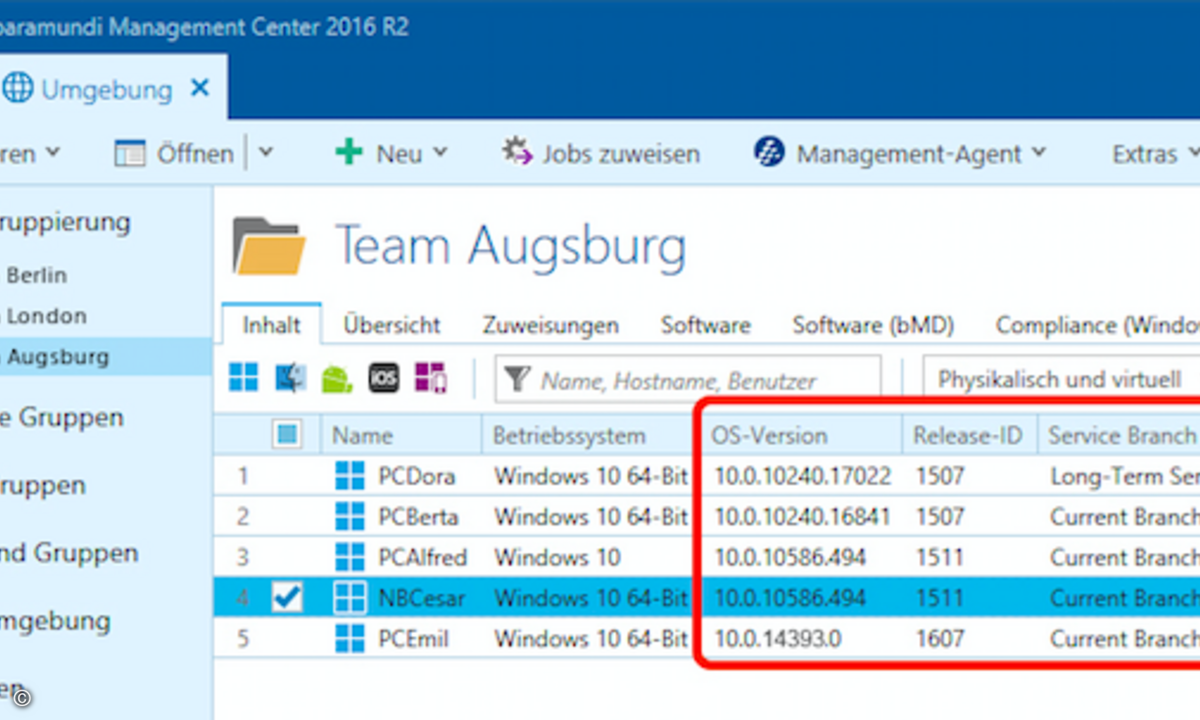Click the 'Long-Term' service branch cell for PCDora
The image size is (1200, 720).
1124,476
